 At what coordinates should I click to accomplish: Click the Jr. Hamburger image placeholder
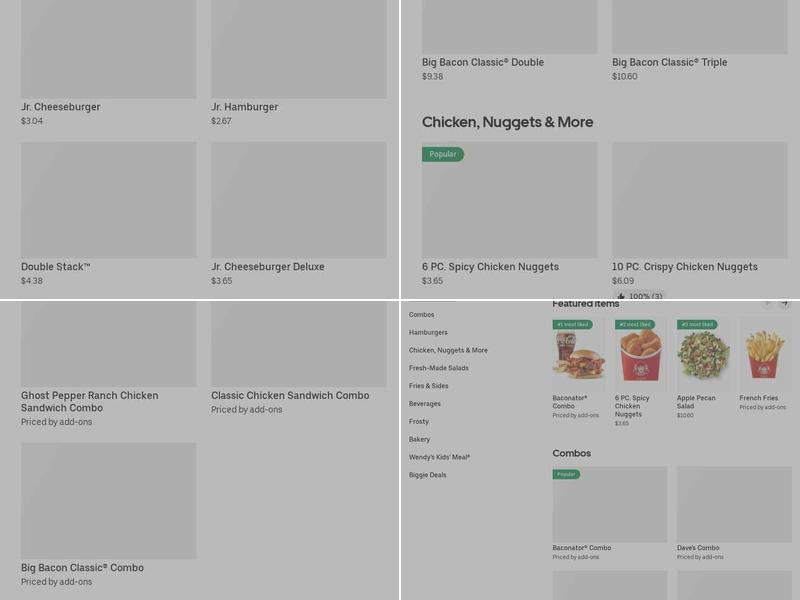point(299,49)
